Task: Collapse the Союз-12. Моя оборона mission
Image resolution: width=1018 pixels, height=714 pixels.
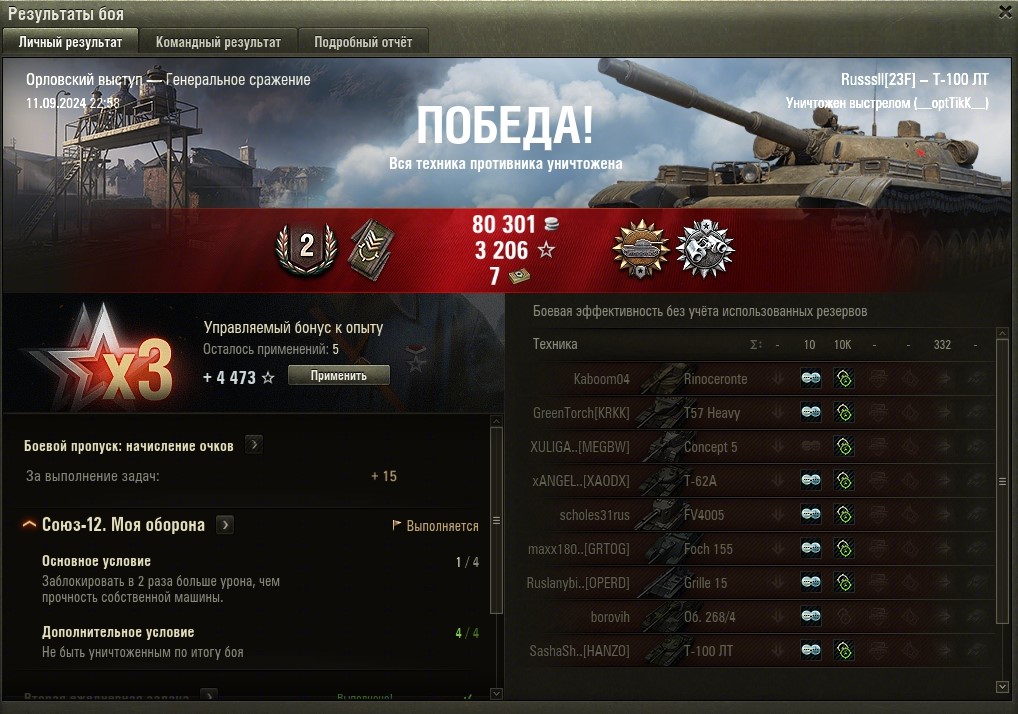Action: click(29, 524)
